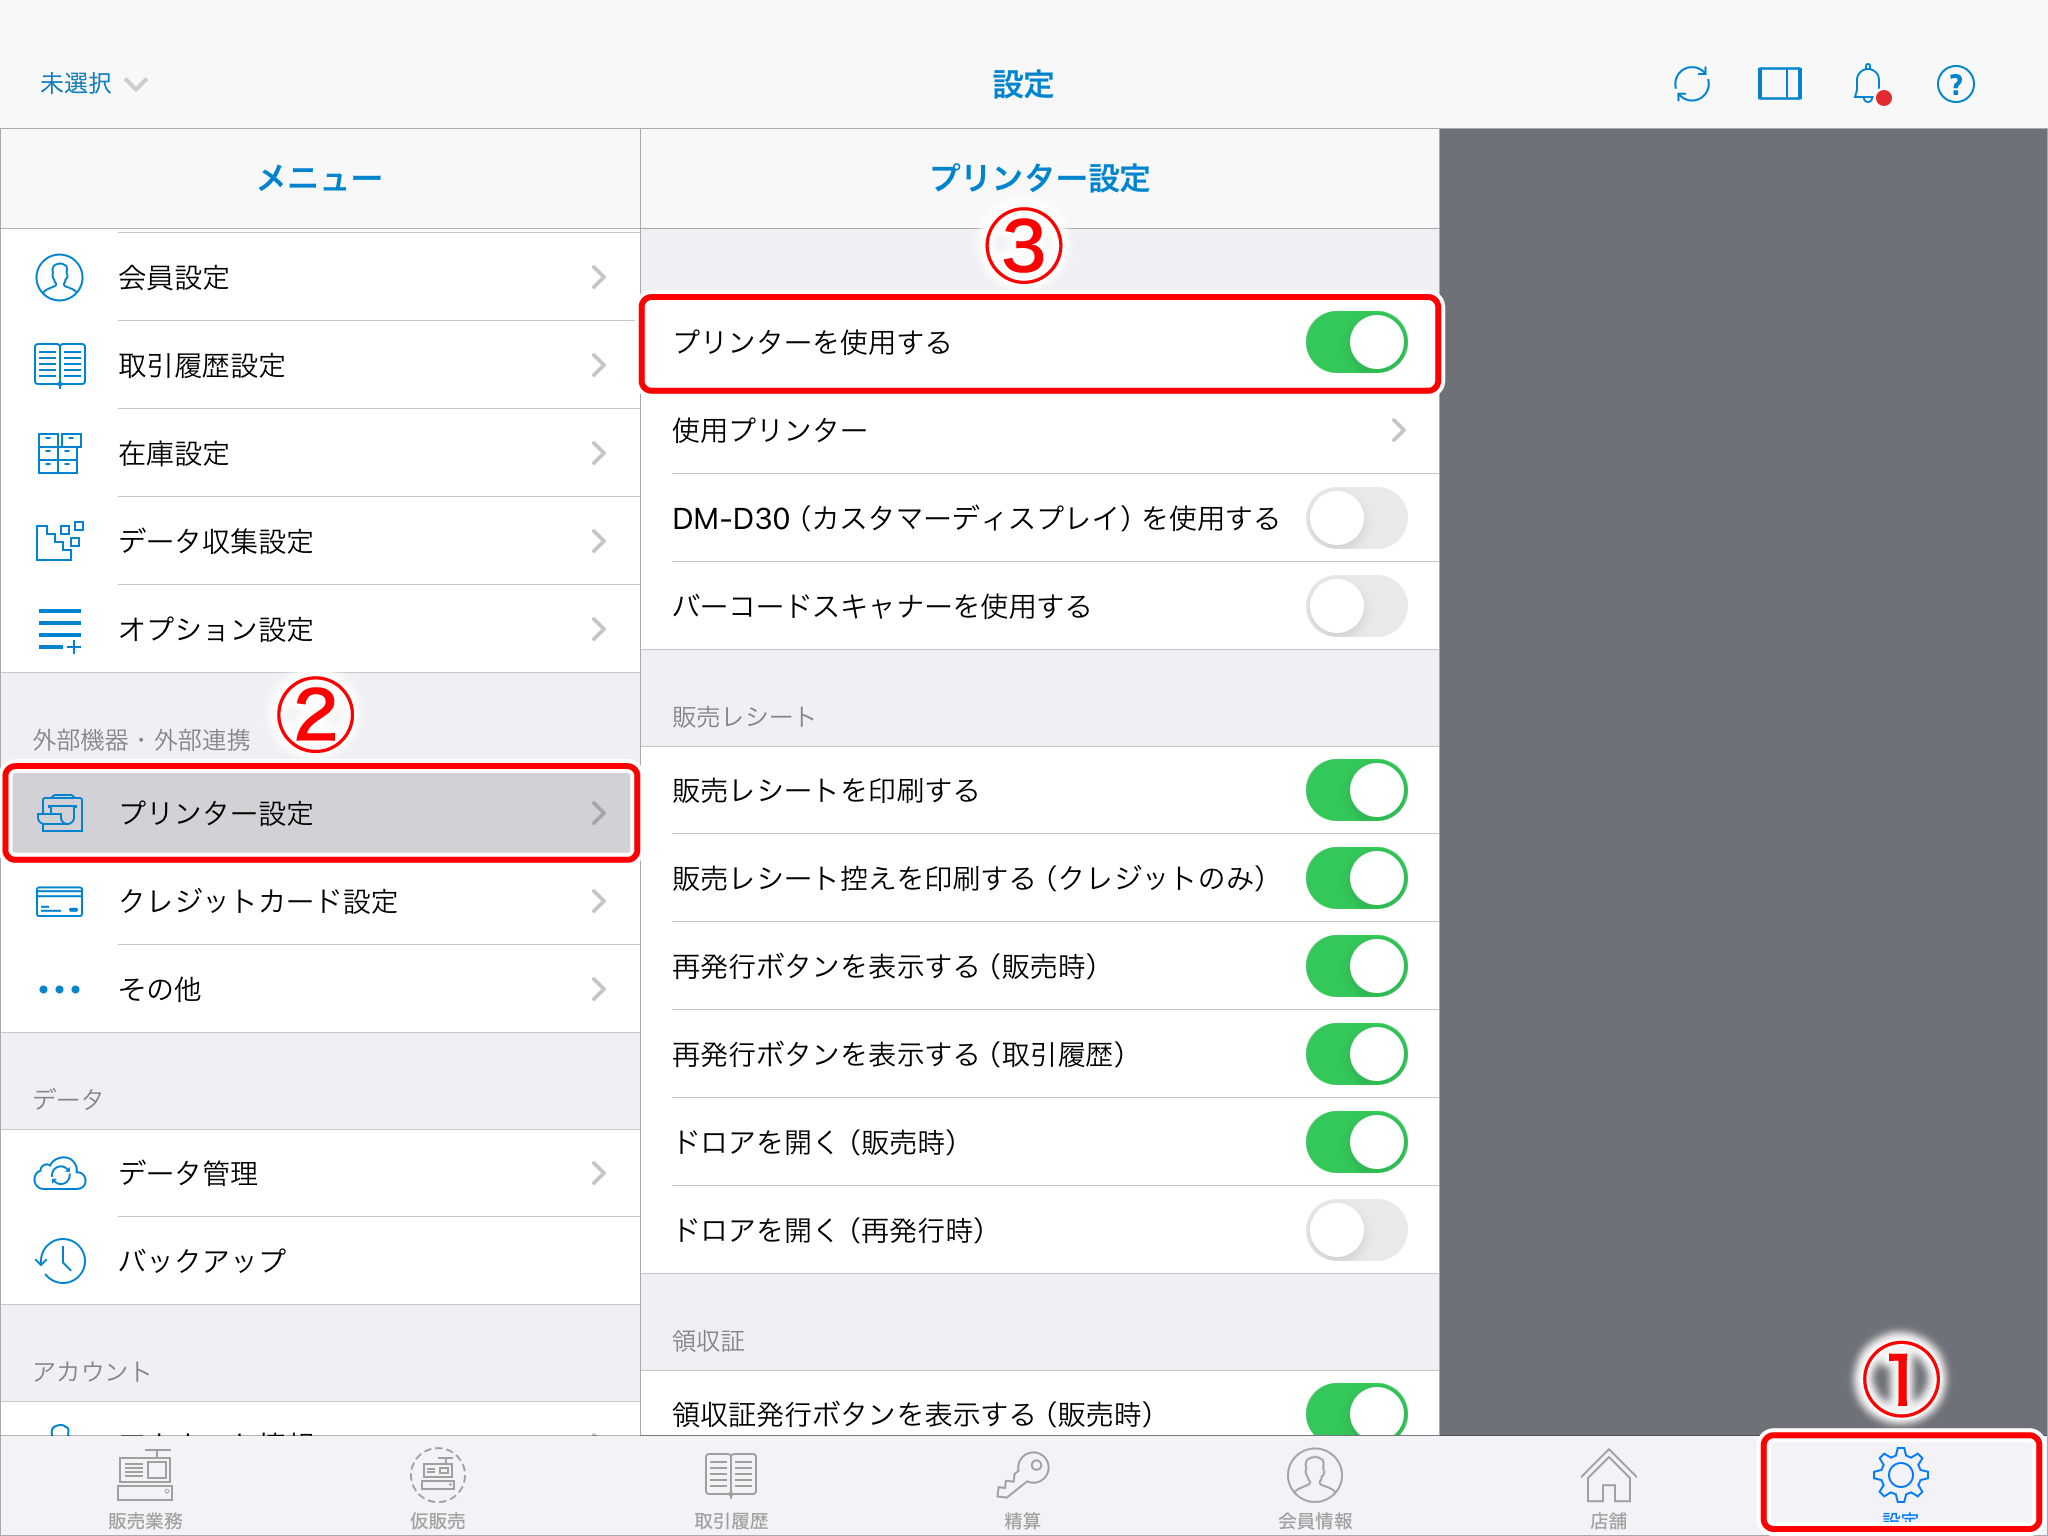This screenshot has width=2048, height=1536.
Task: Click the データ収集設定 icon
Action: 60,541
